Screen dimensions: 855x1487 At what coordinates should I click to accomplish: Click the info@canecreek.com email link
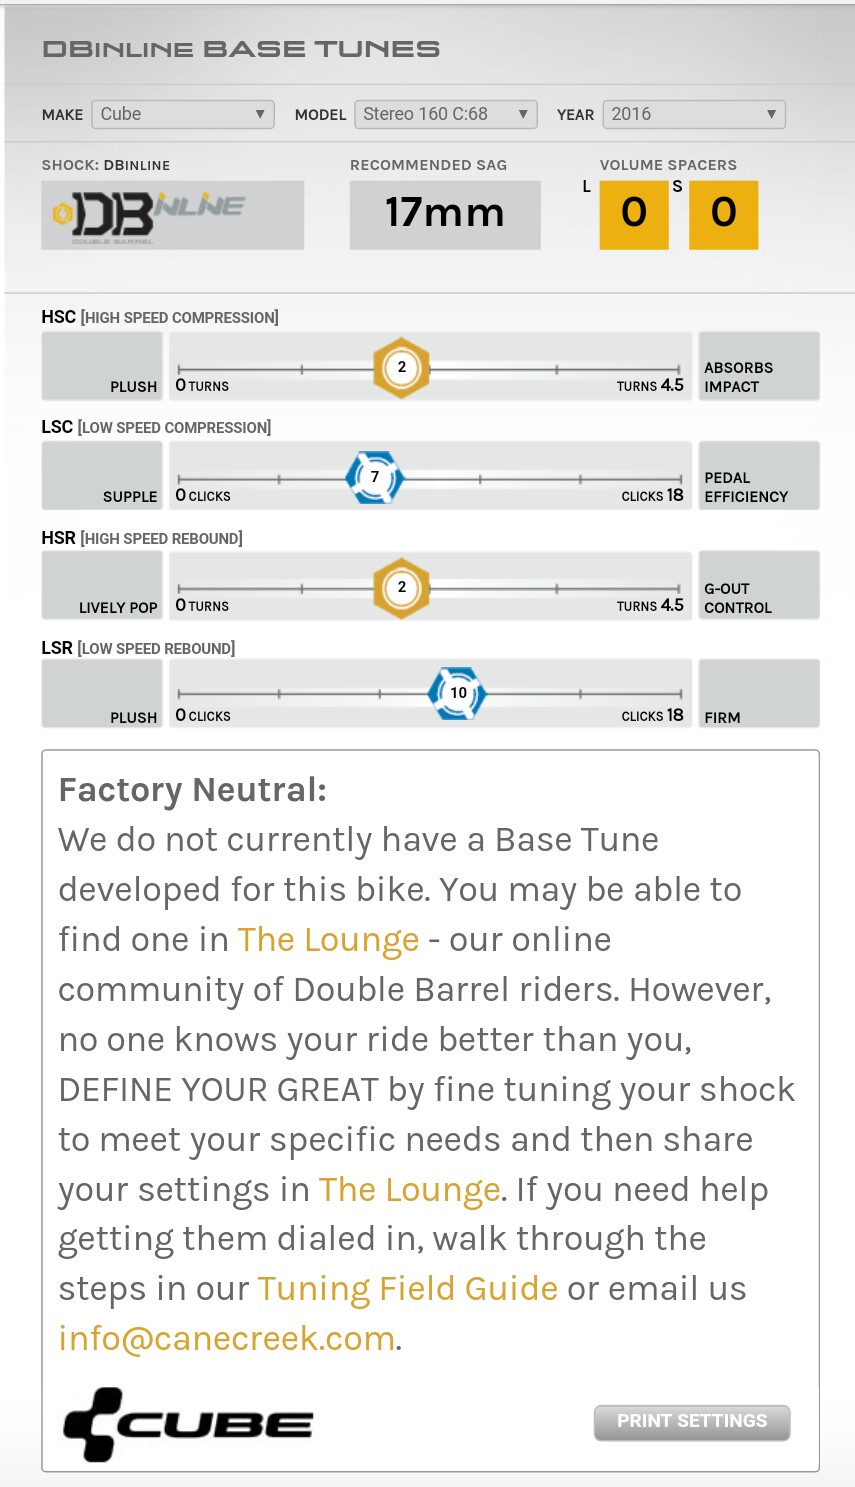click(x=227, y=1338)
